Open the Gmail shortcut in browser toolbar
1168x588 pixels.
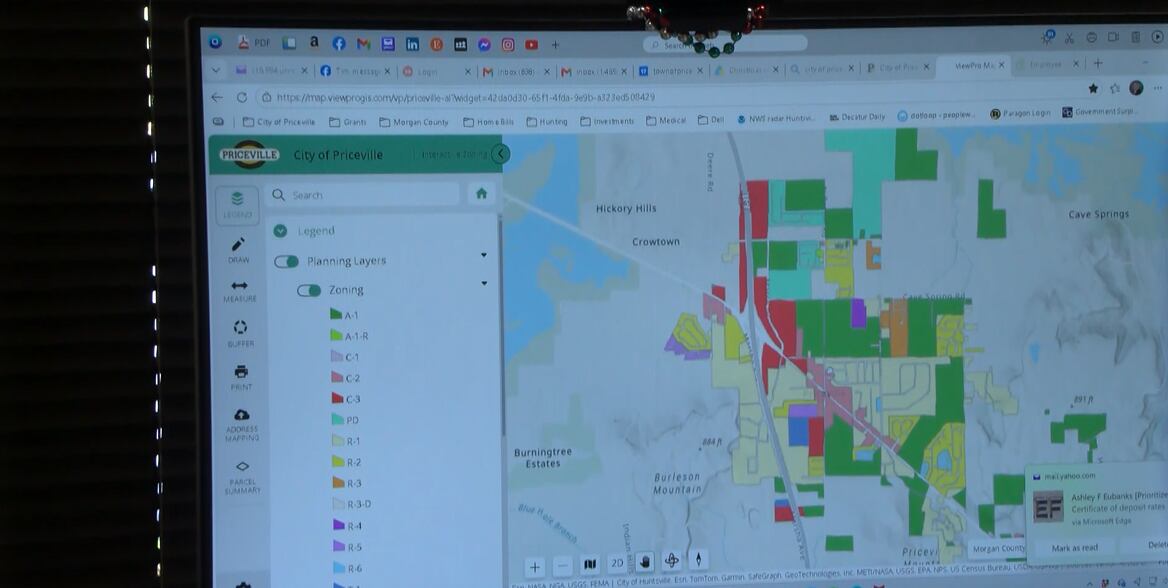tap(364, 44)
